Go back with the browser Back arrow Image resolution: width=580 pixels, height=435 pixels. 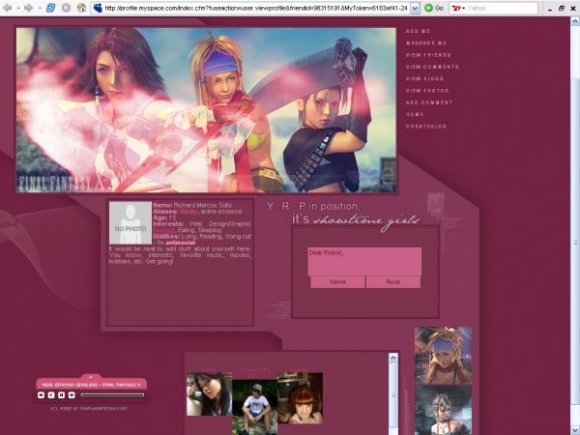pos(7,8)
